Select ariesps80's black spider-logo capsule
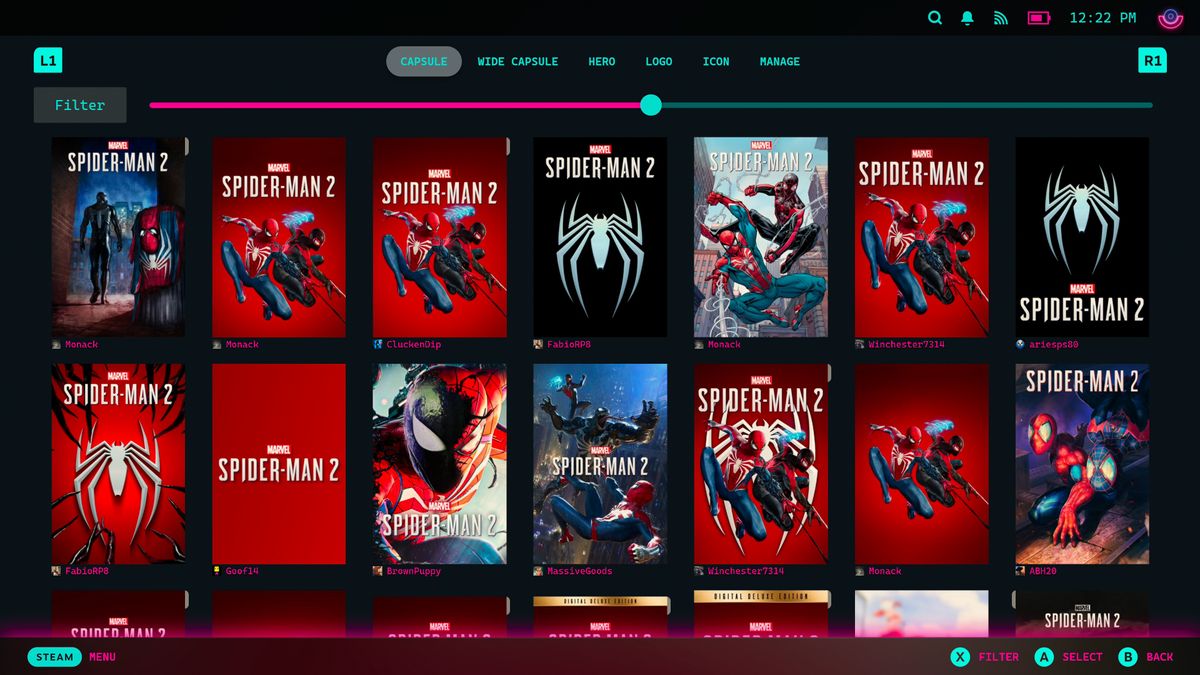Screen dimensions: 1200x675 tap(1082, 237)
